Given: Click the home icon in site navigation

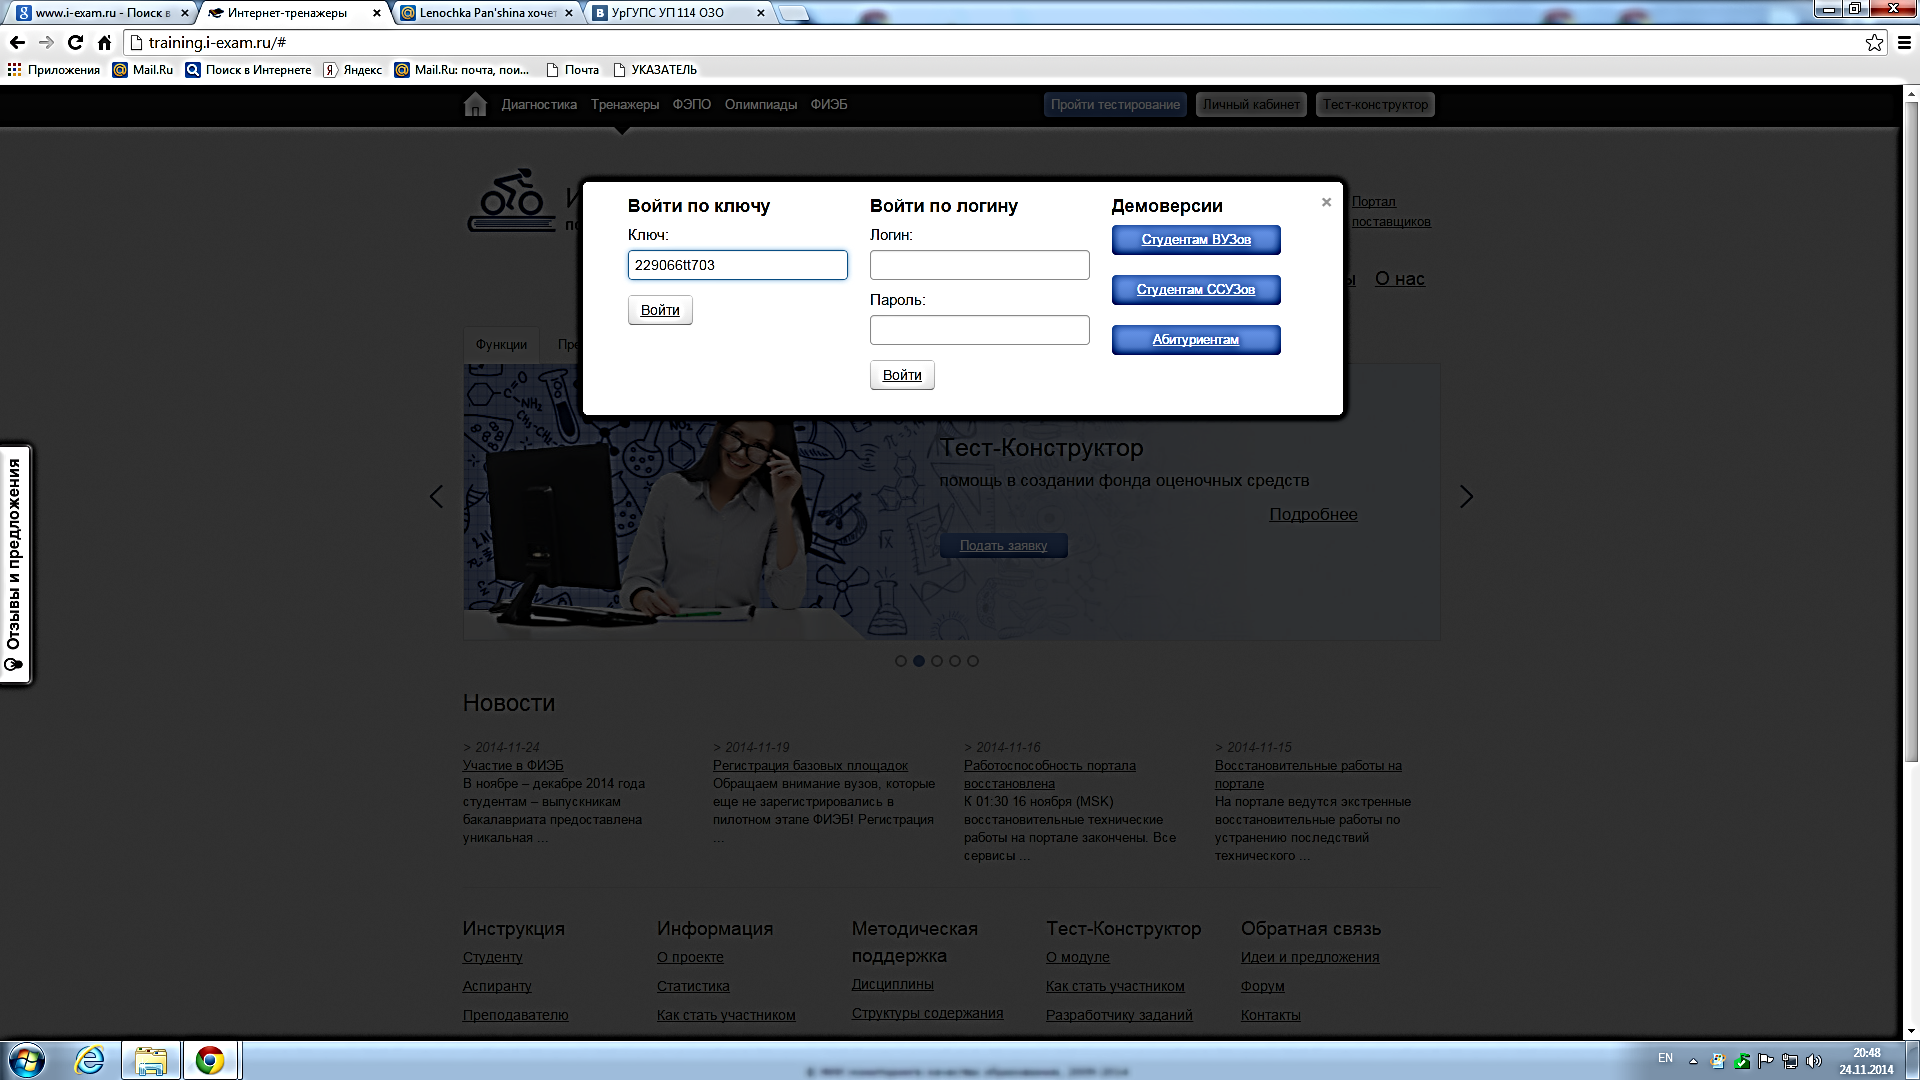Looking at the screenshot, I should 475,104.
